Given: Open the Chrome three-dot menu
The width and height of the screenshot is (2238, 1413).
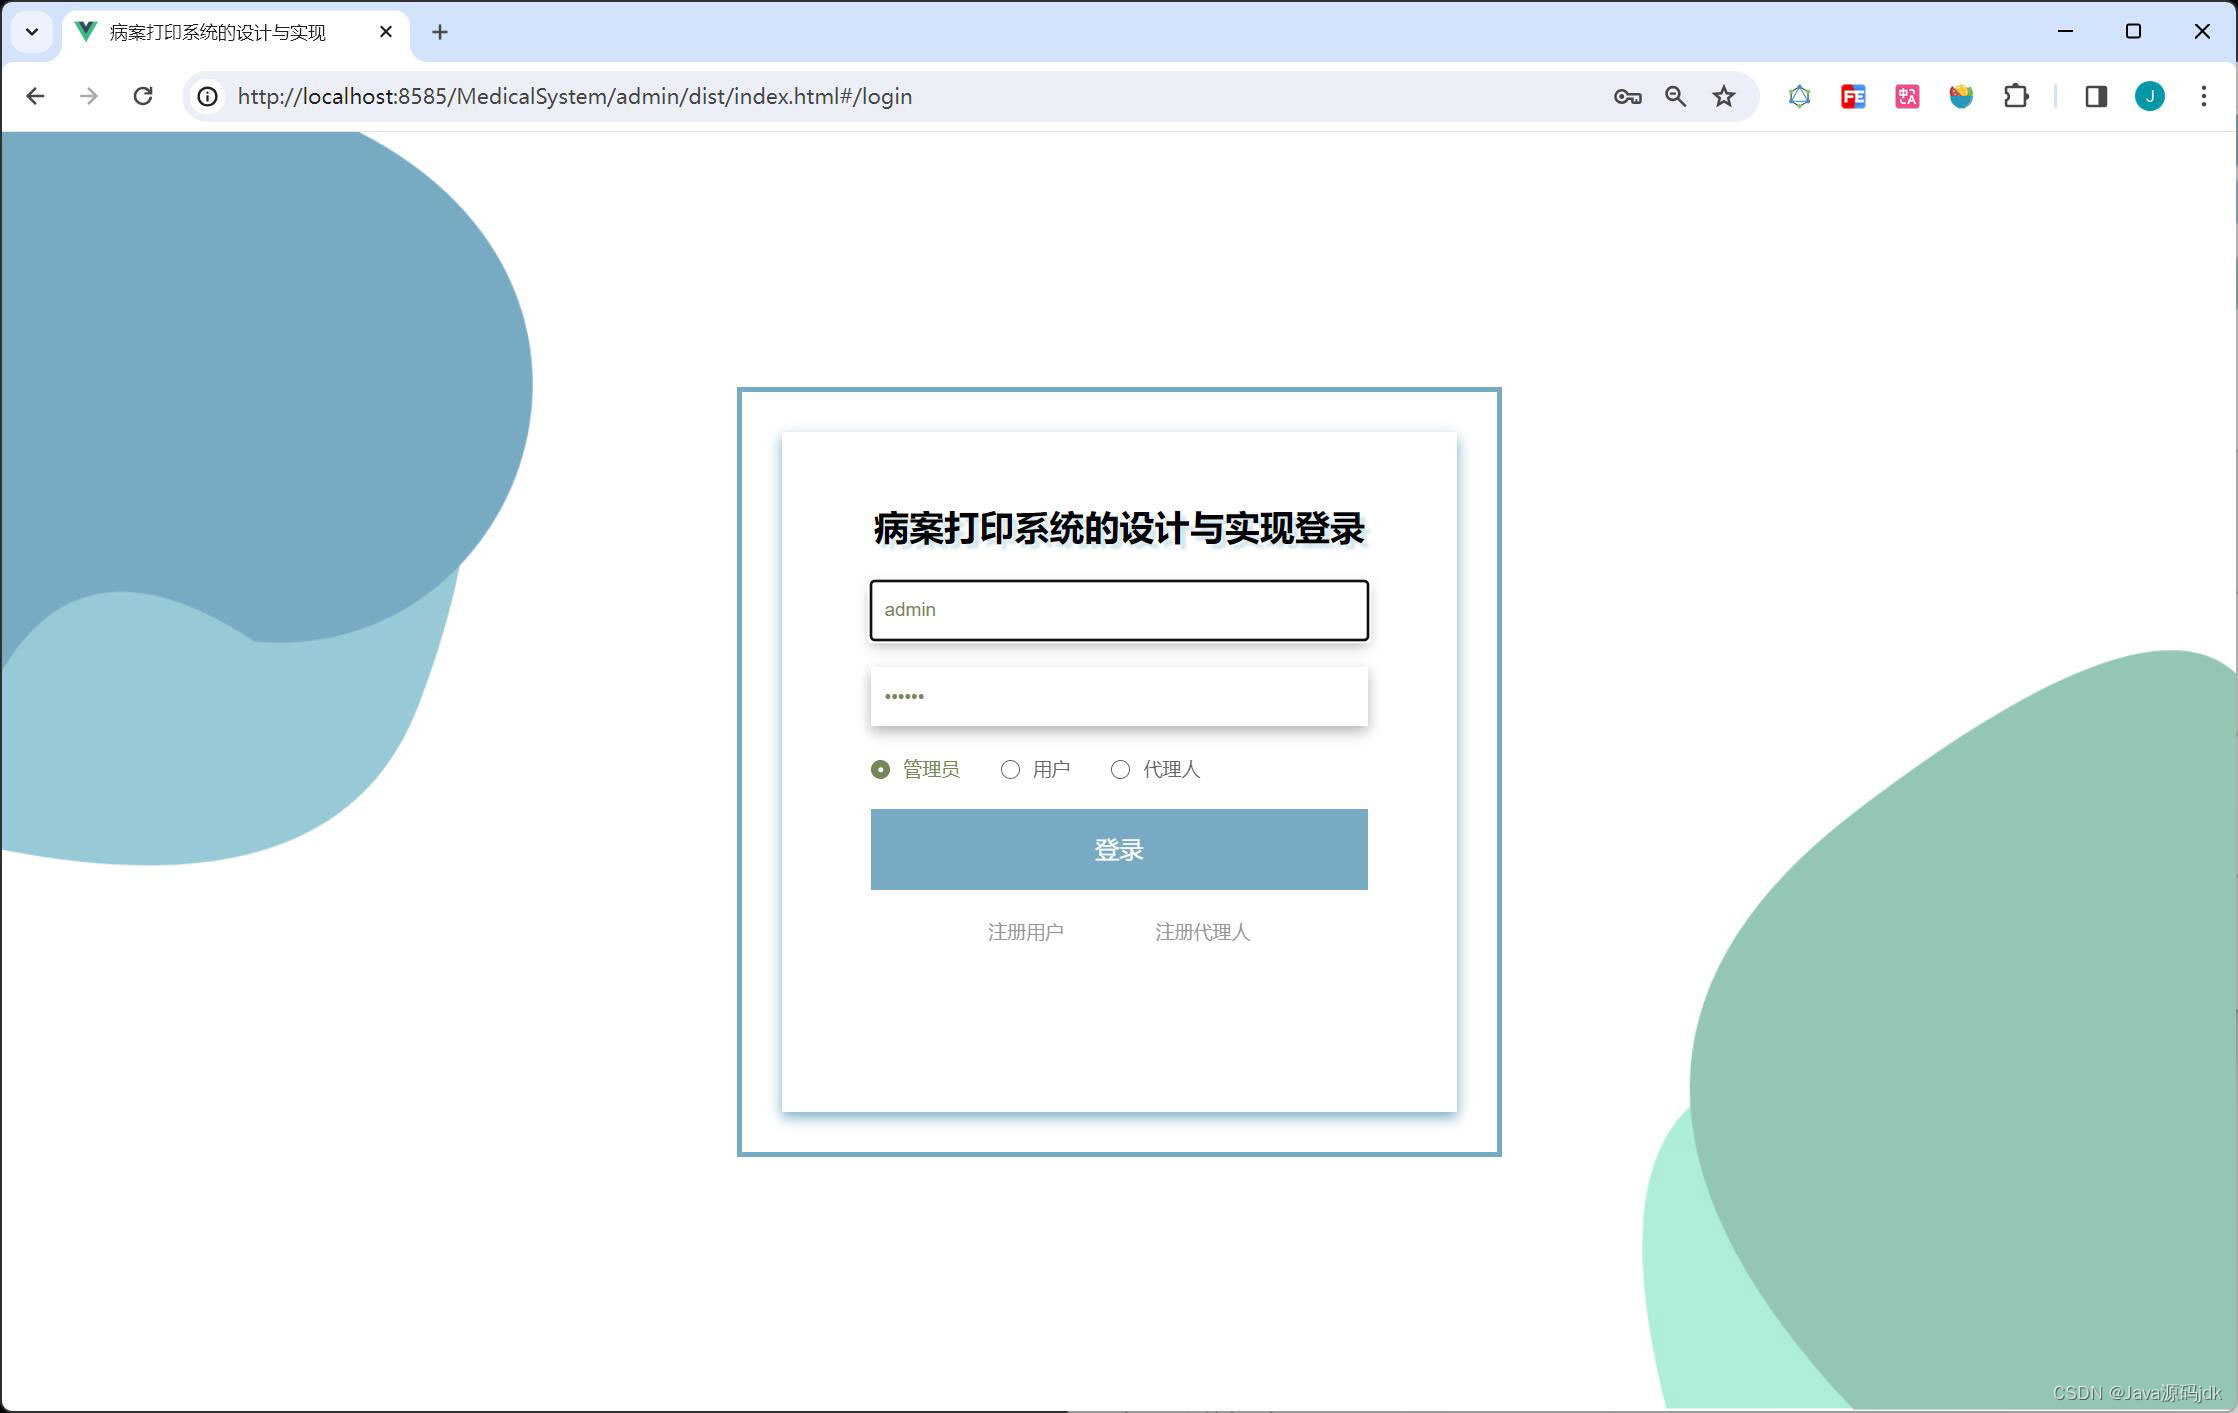Looking at the screenshot, I should (2203, 96).
